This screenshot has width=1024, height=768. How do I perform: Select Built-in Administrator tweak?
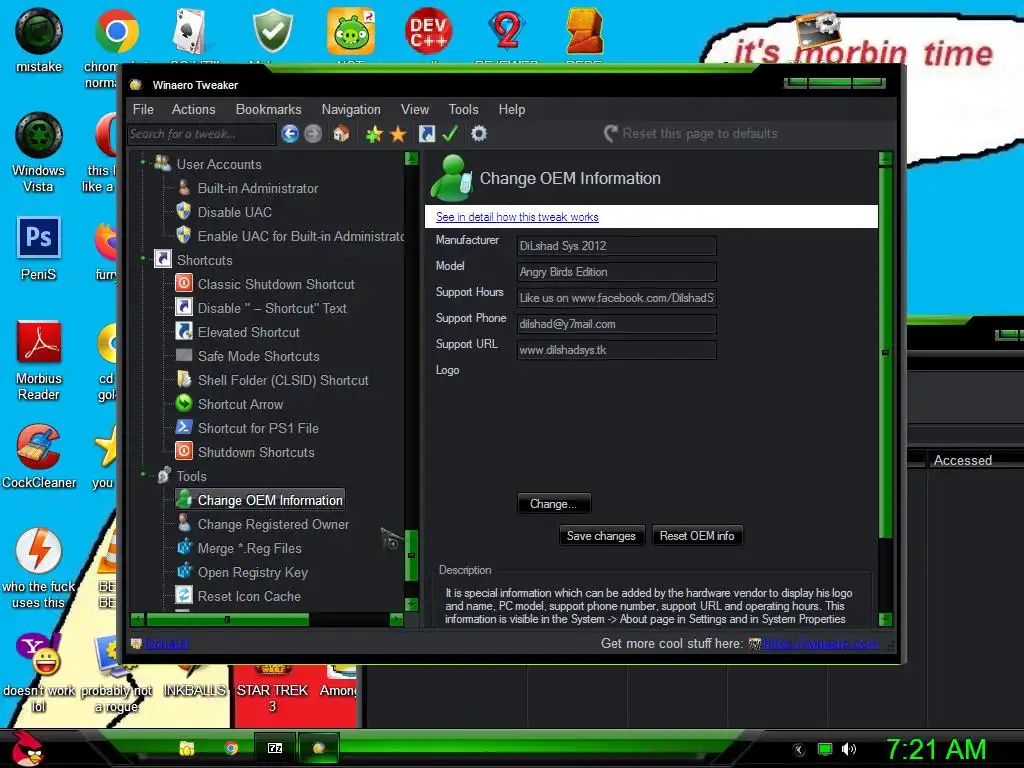pos(257,189)
